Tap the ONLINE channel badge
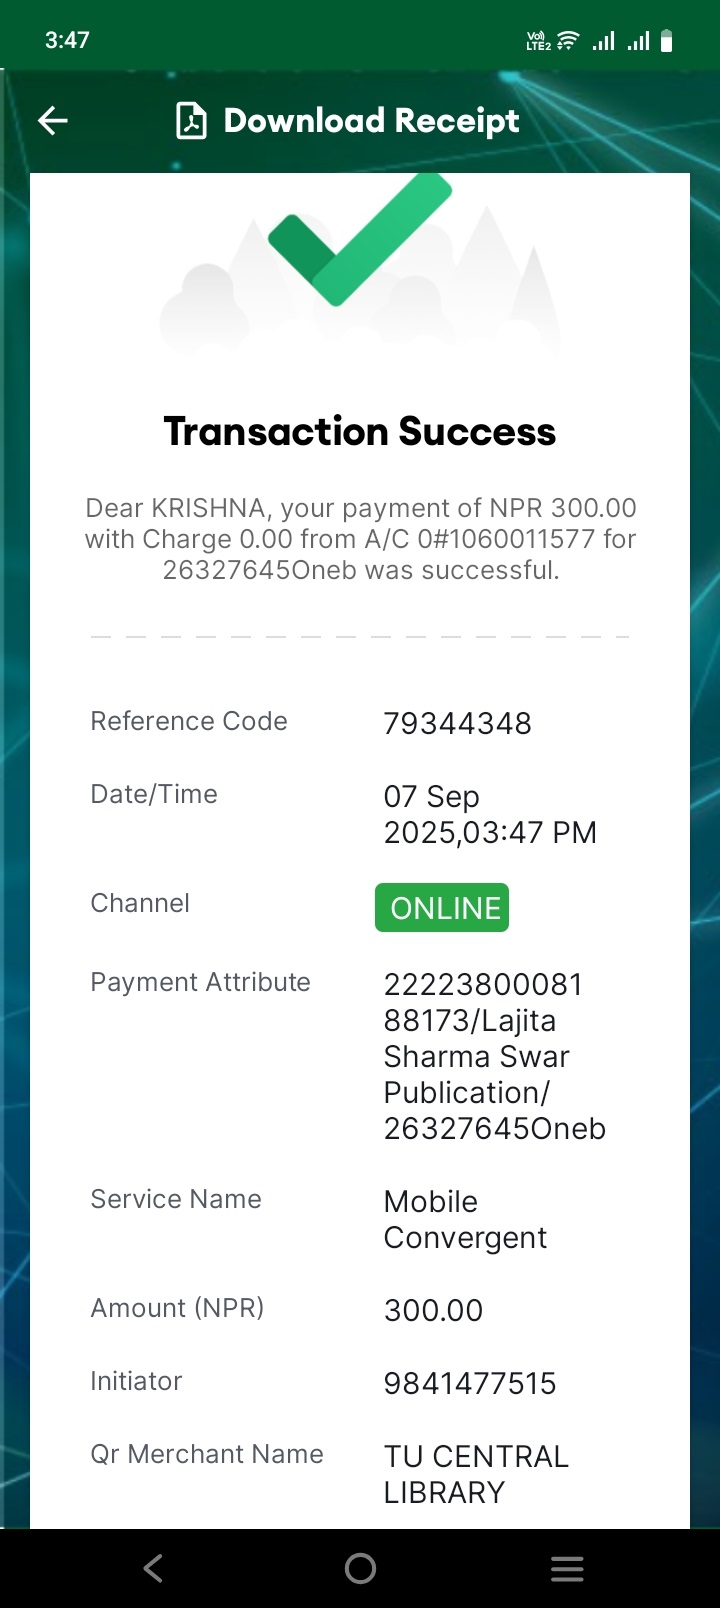Viewport: 720px width, 1608px height. (x=442, y=907)
